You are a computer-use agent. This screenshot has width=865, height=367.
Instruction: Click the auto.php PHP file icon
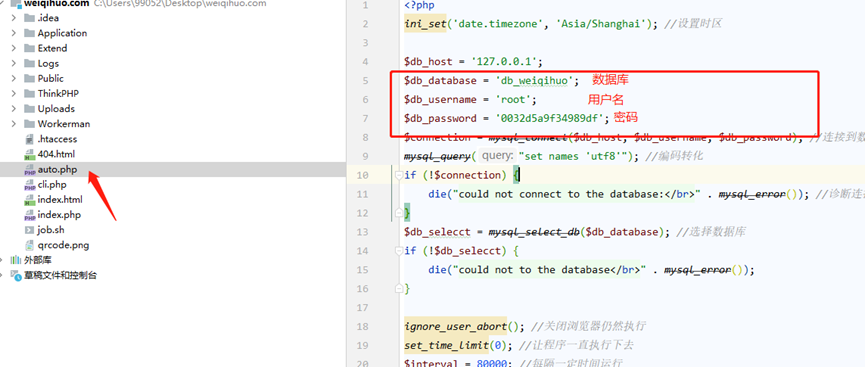tap(30, 169)
